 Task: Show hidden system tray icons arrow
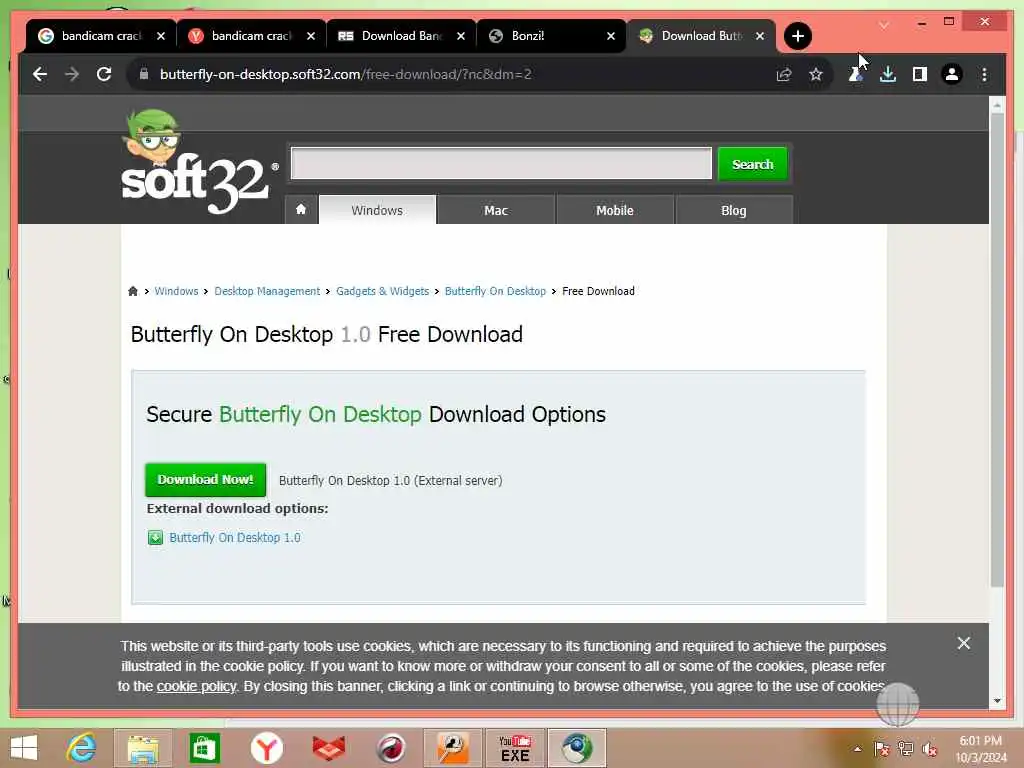857,749
